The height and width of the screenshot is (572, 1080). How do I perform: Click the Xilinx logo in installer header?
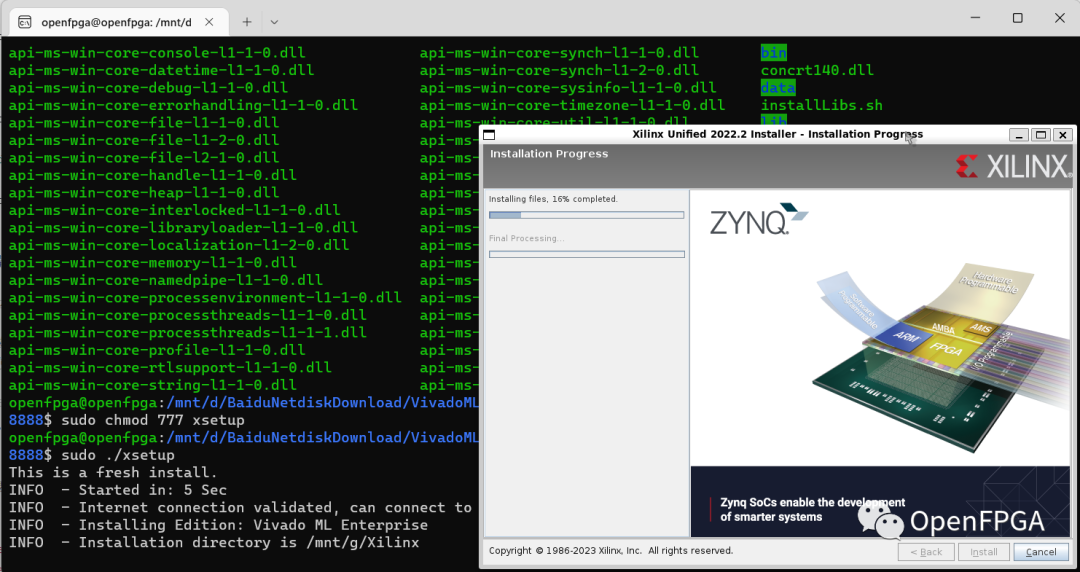point(1012,166)
